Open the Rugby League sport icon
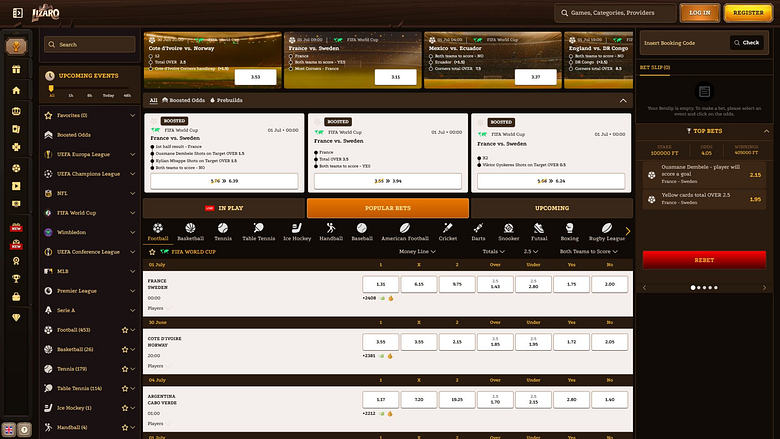Image resolution: width=780 pixels, height=439 pixels. pyautogui.click(x=606, y=232)
